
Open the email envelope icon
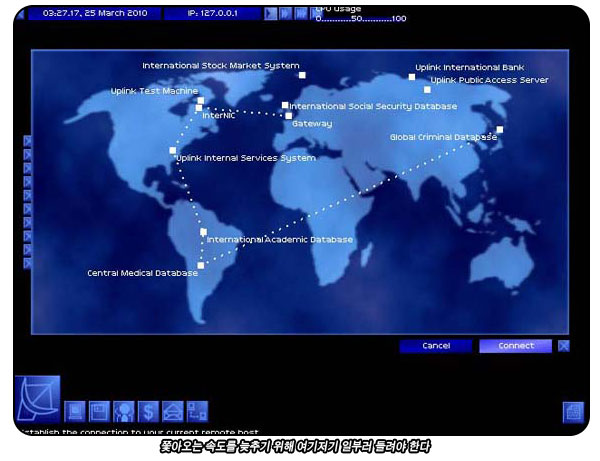coord(173,411)
